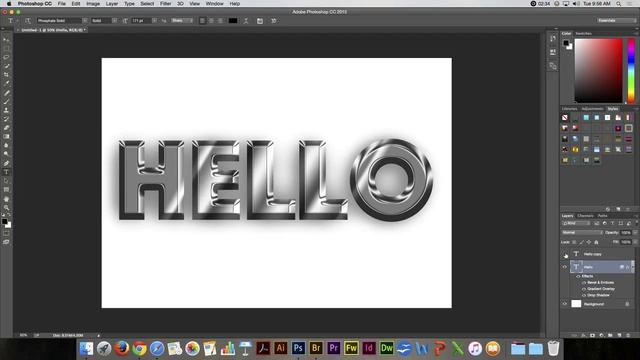Open the font style dropdown

click(x=114, y=21)
